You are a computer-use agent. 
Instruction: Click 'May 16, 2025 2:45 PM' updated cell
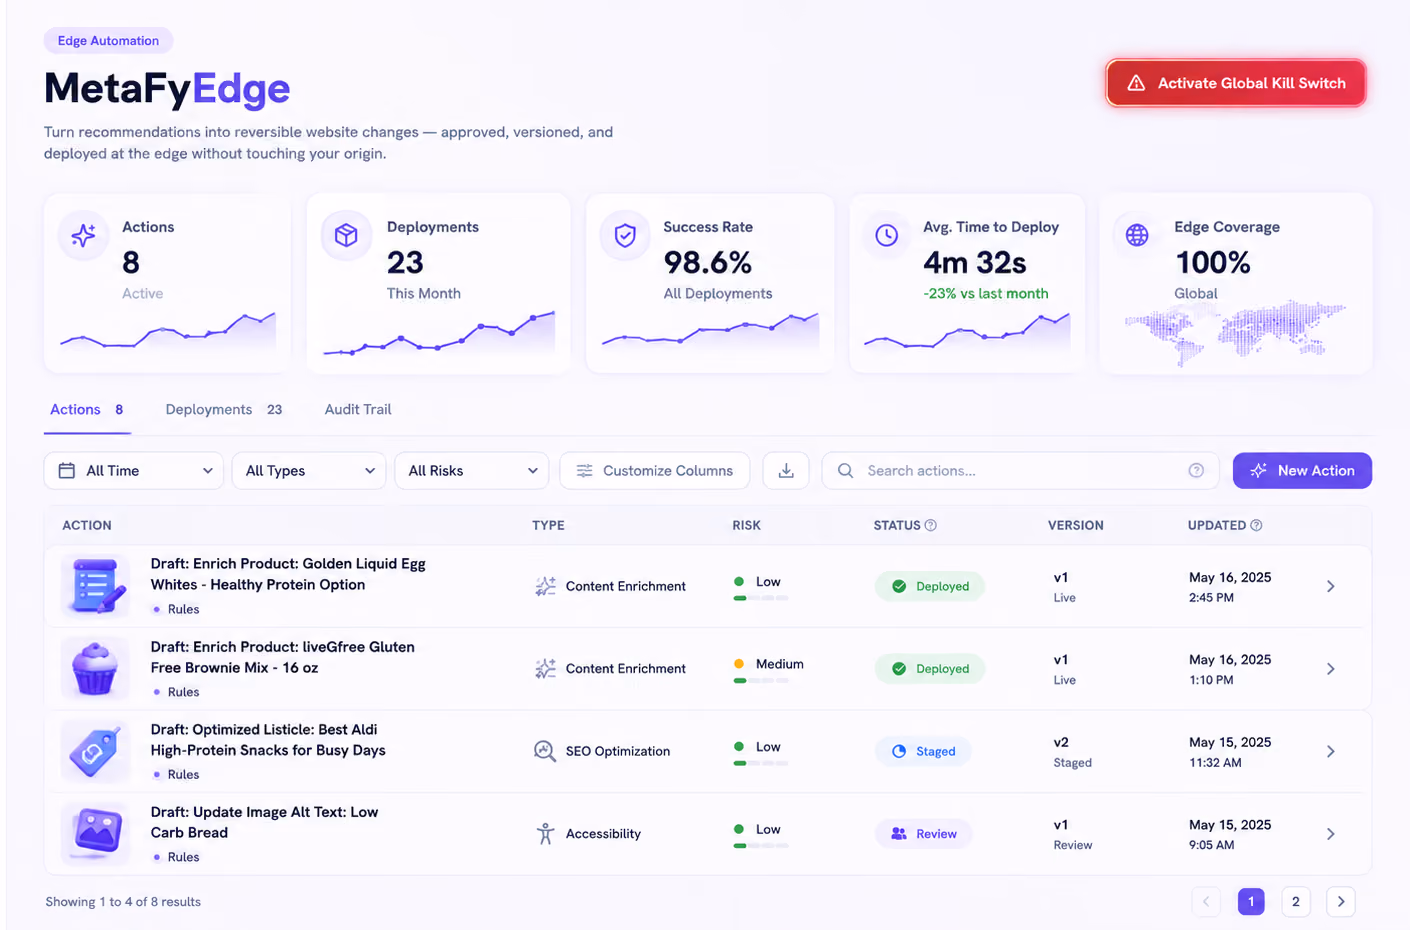tap(1230, 587)
